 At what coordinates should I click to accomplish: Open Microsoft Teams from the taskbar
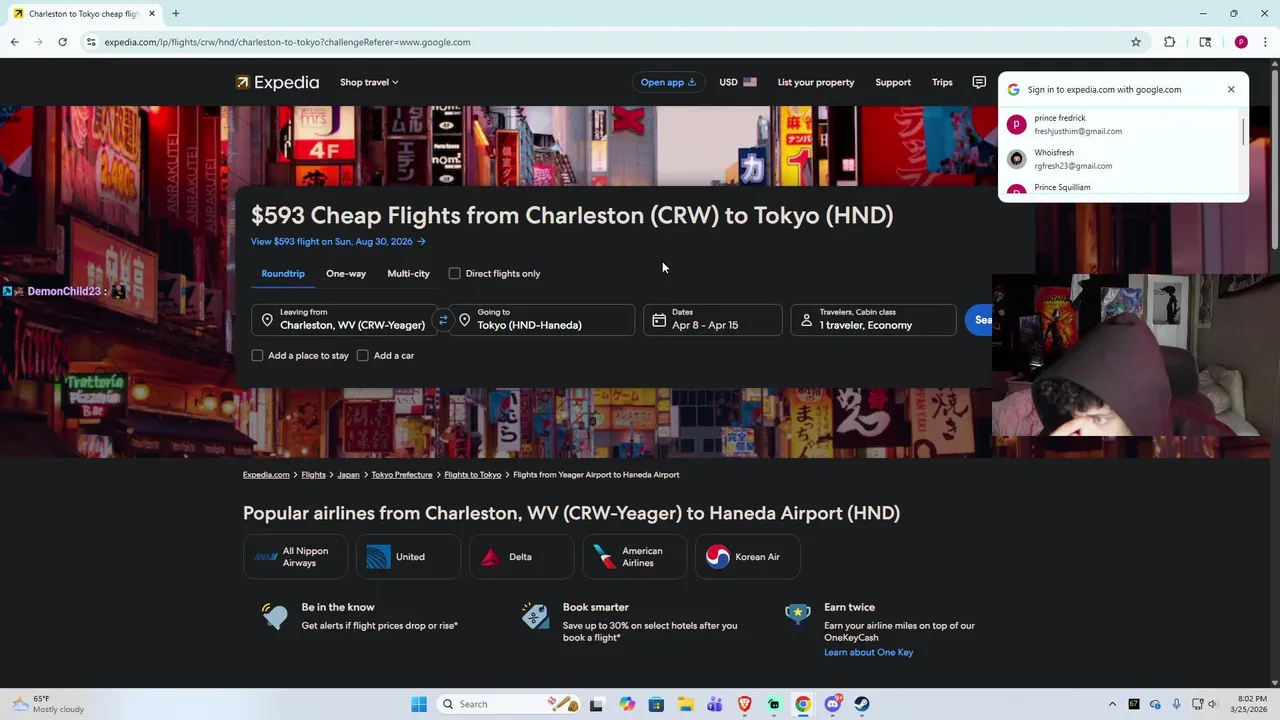tap(715, 704)
